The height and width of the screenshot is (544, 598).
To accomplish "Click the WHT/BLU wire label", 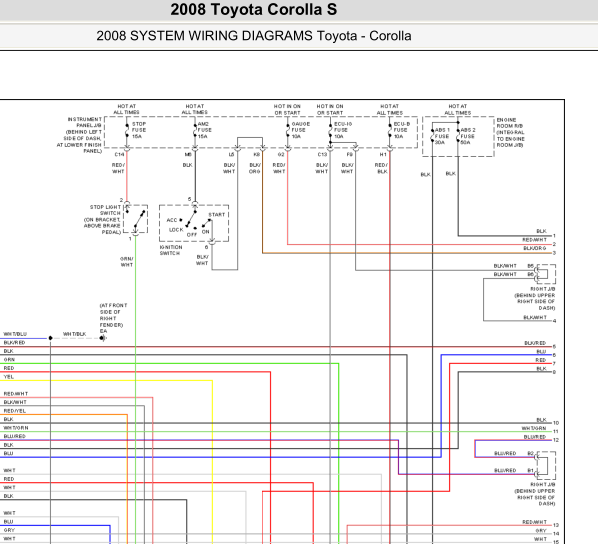I will click(x=15, y=334).
